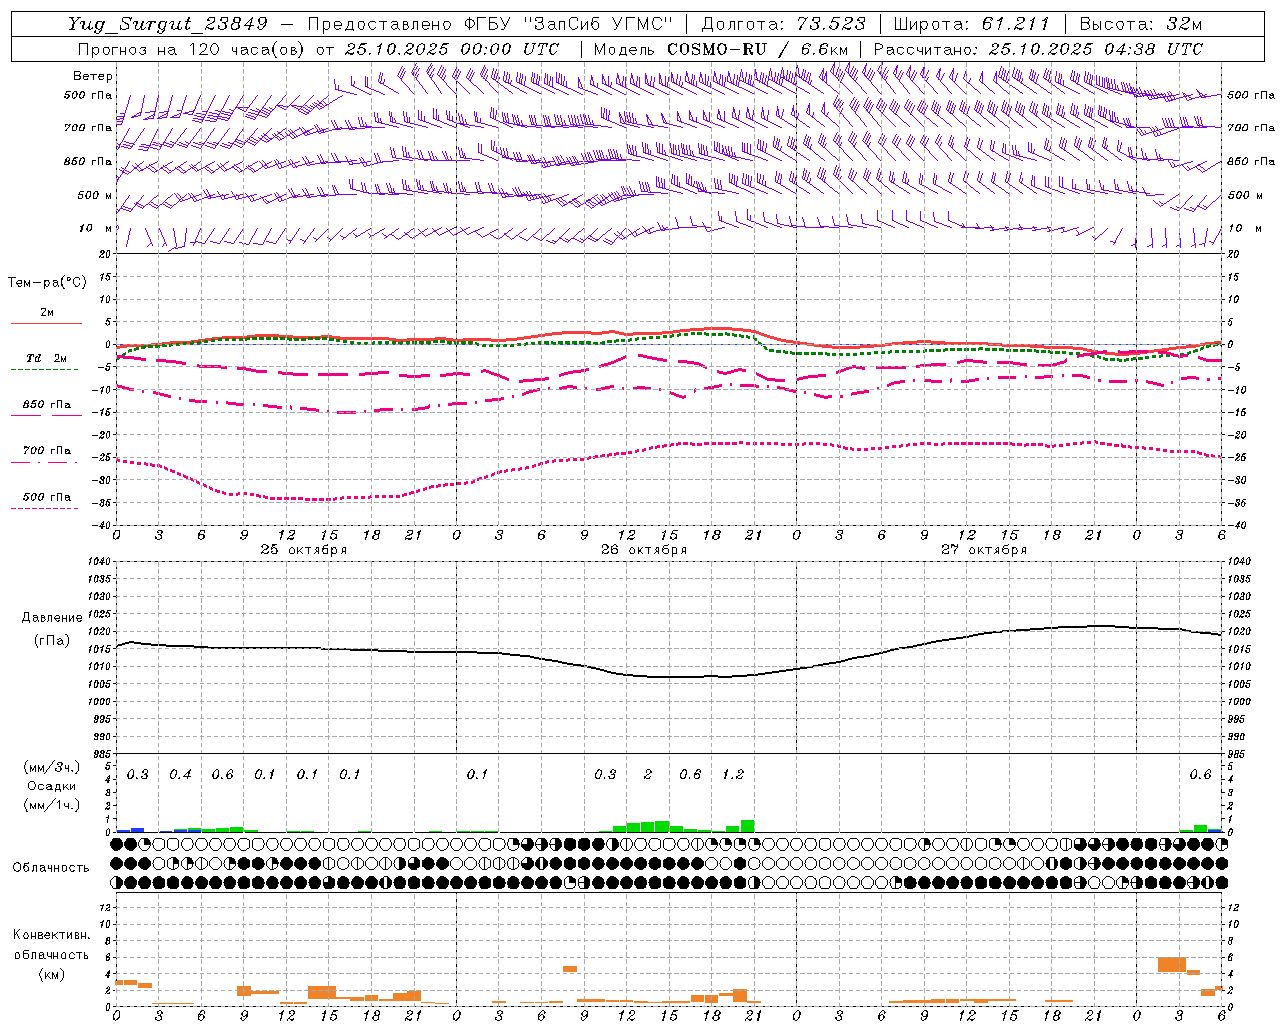Click the Рассчитано: 25.10.2025 04:38 UTC timestamp
This screenshot has height=1024, width=1280.
[x=1039, y=49]
